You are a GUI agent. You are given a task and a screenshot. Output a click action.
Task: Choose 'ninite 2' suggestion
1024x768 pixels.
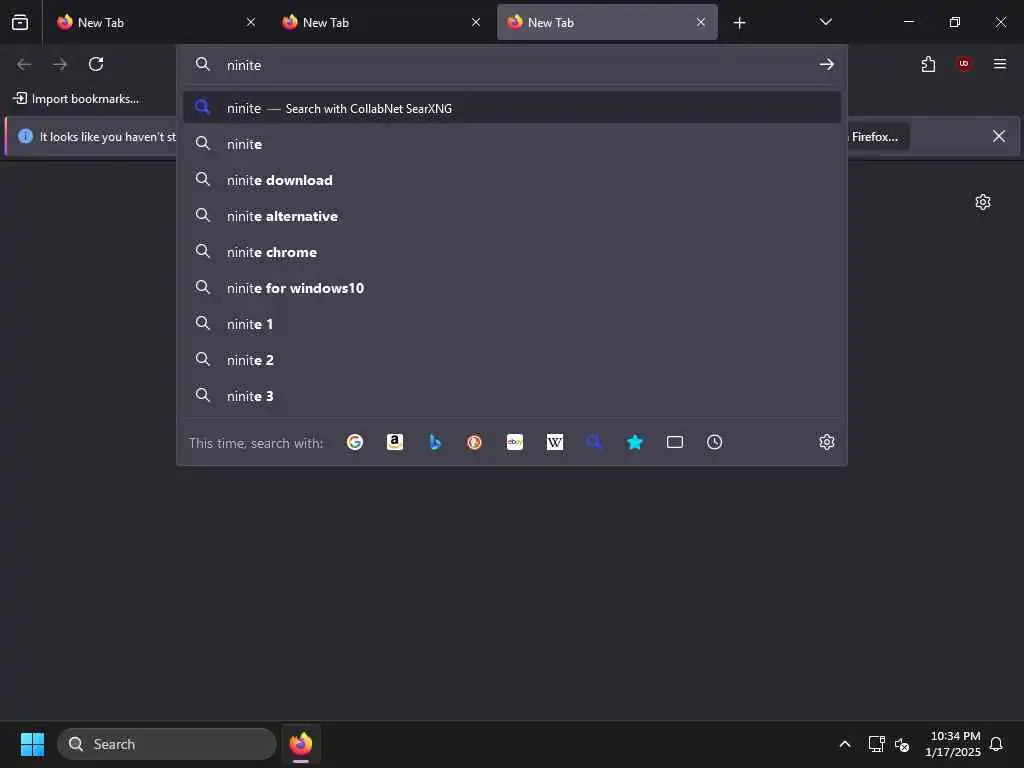coord(512,359)
